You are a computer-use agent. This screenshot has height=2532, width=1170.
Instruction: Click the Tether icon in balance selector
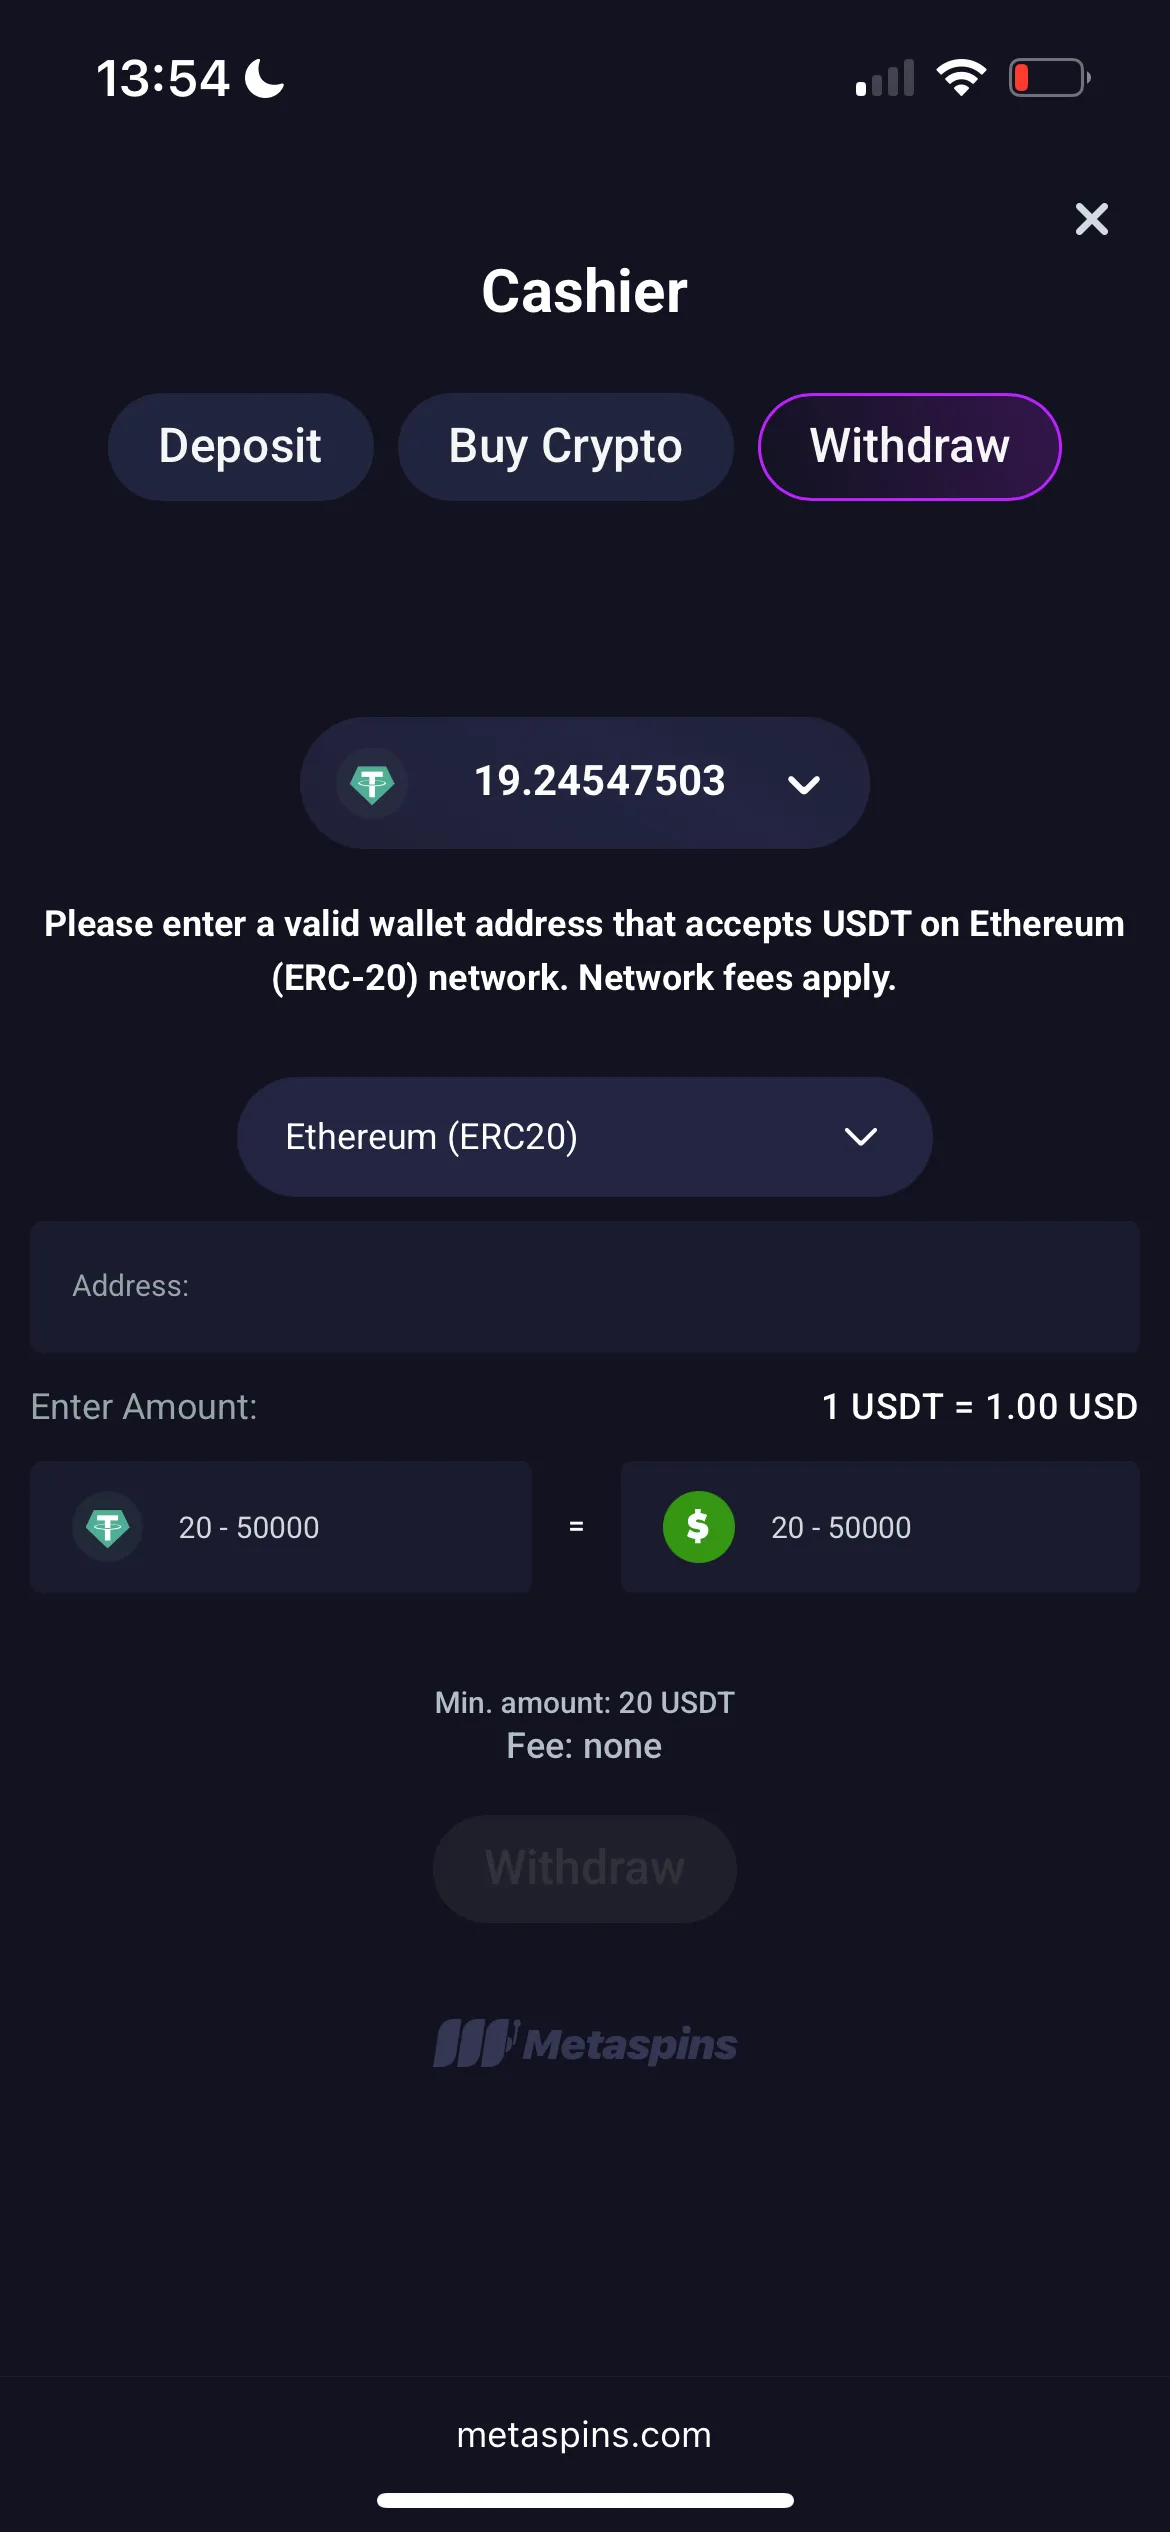tap(372, 783)
